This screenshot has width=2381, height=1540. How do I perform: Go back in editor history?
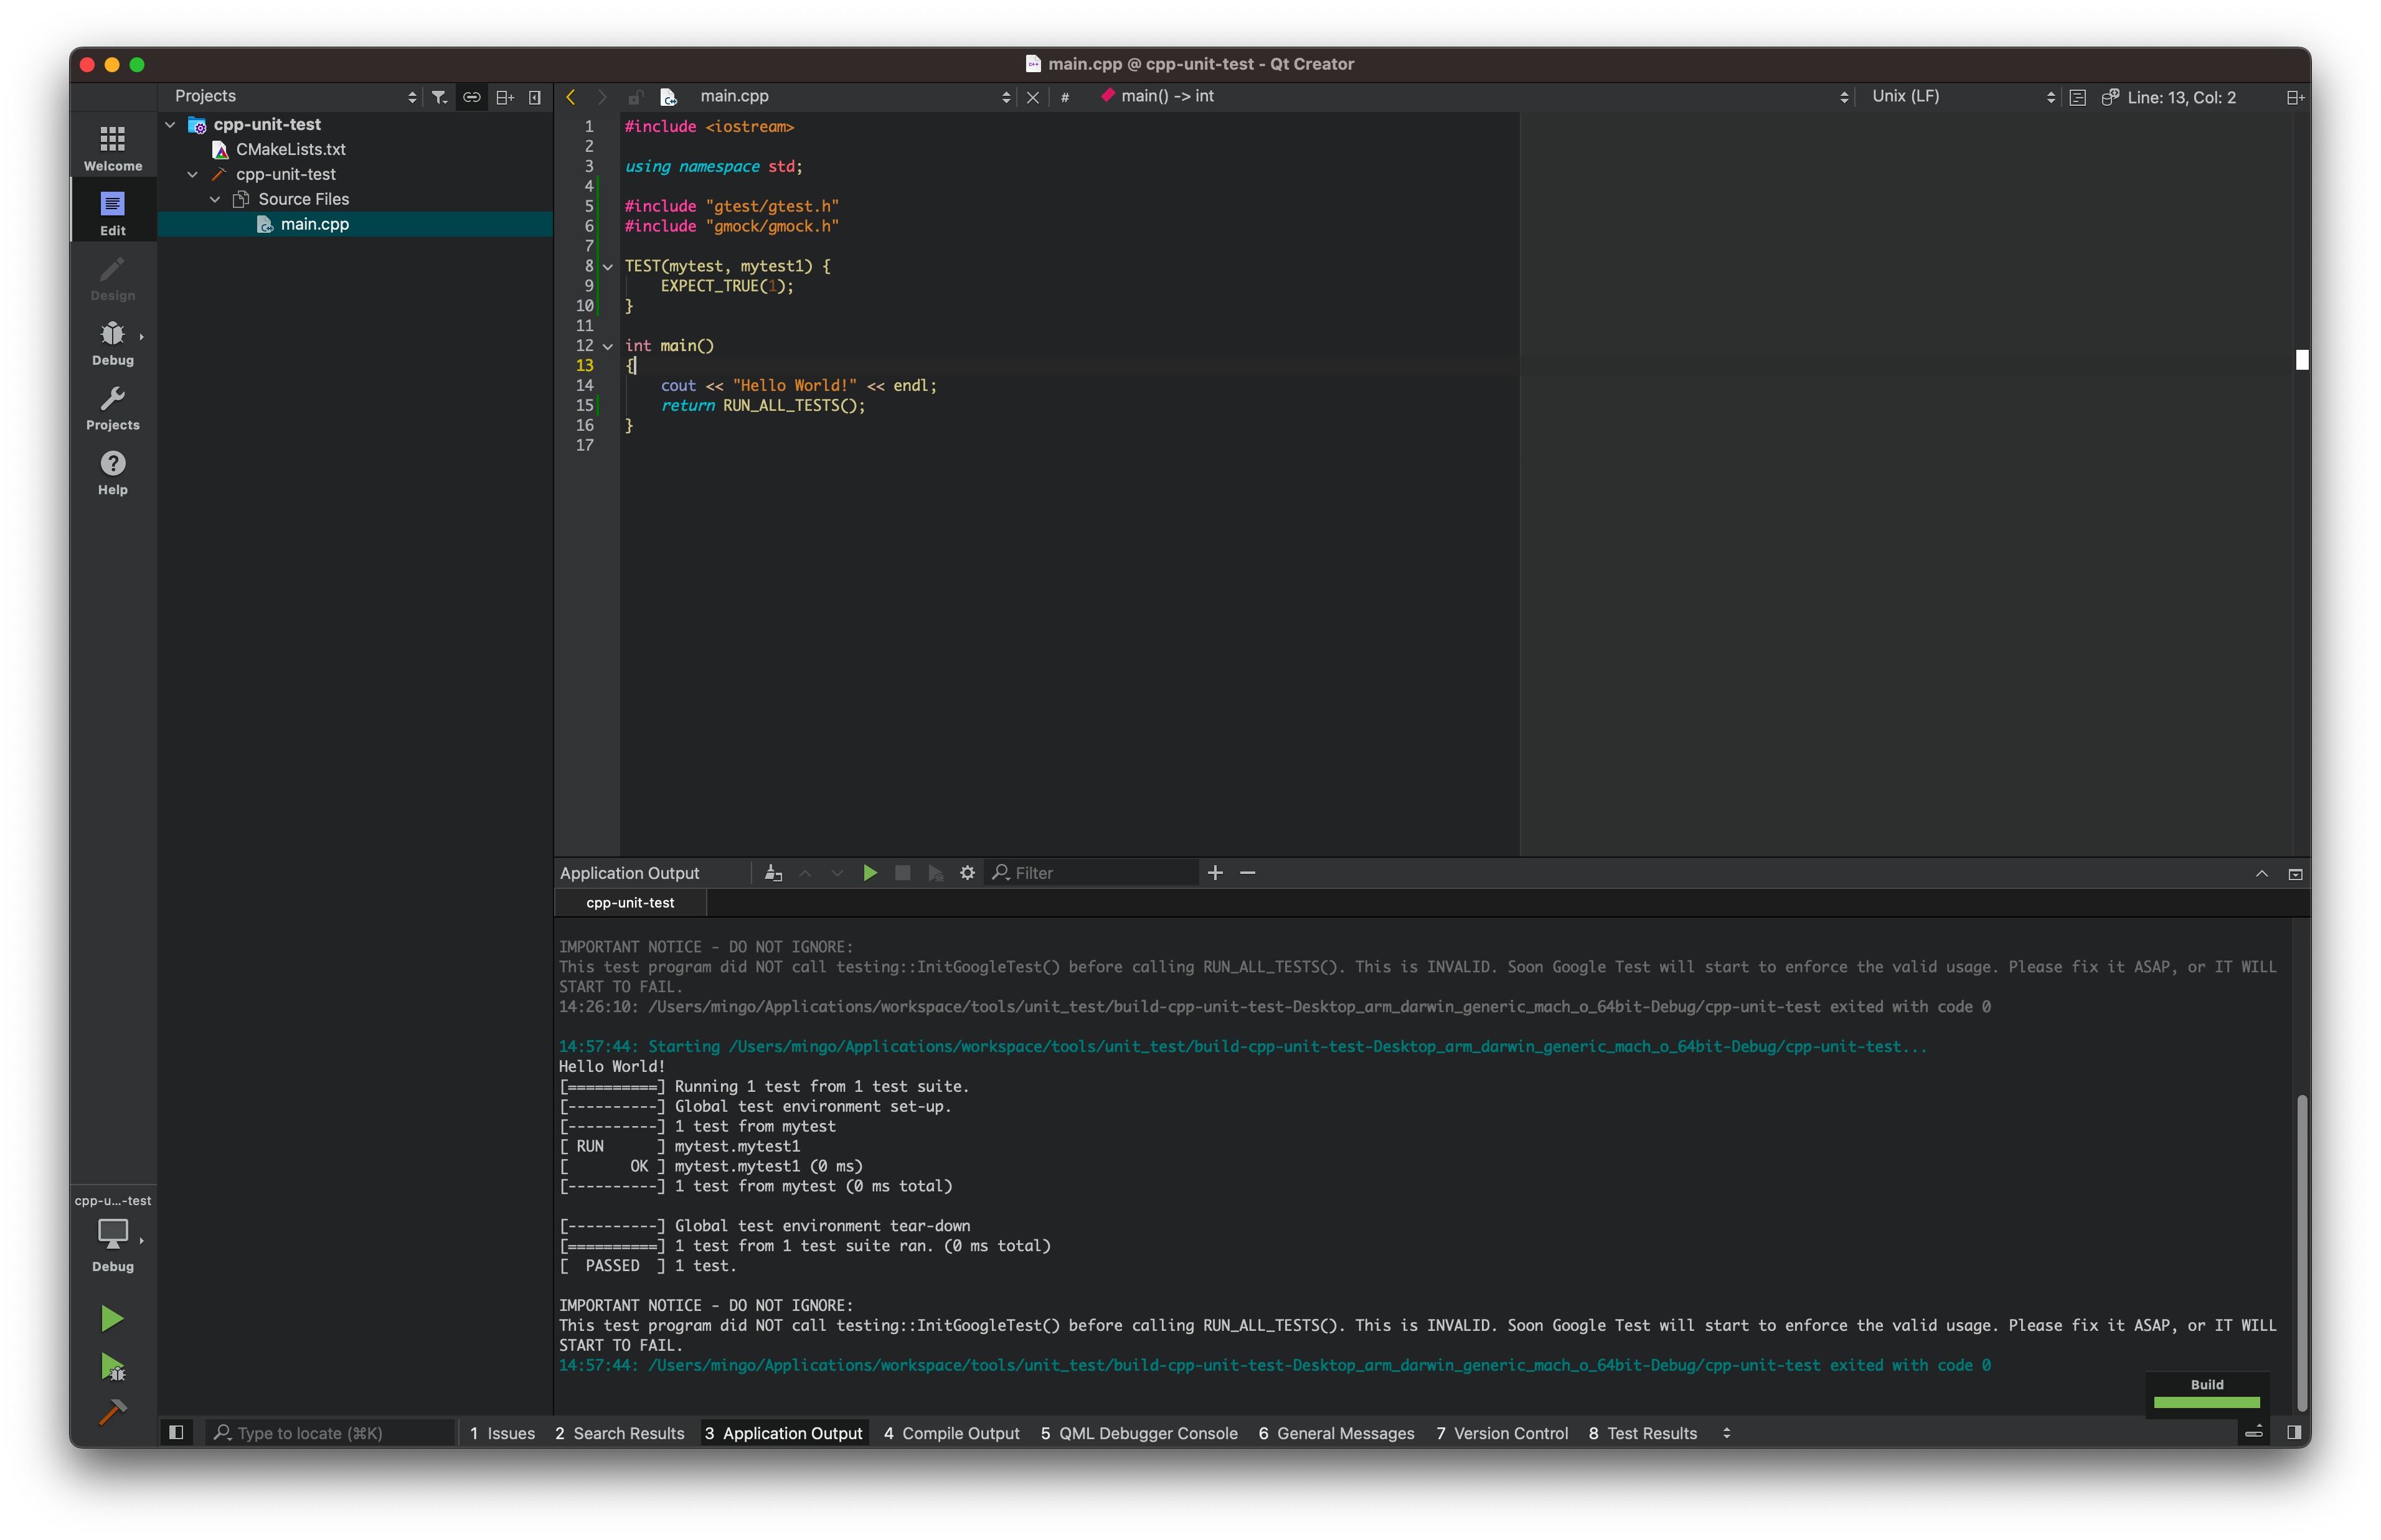[x=571, y=97]
